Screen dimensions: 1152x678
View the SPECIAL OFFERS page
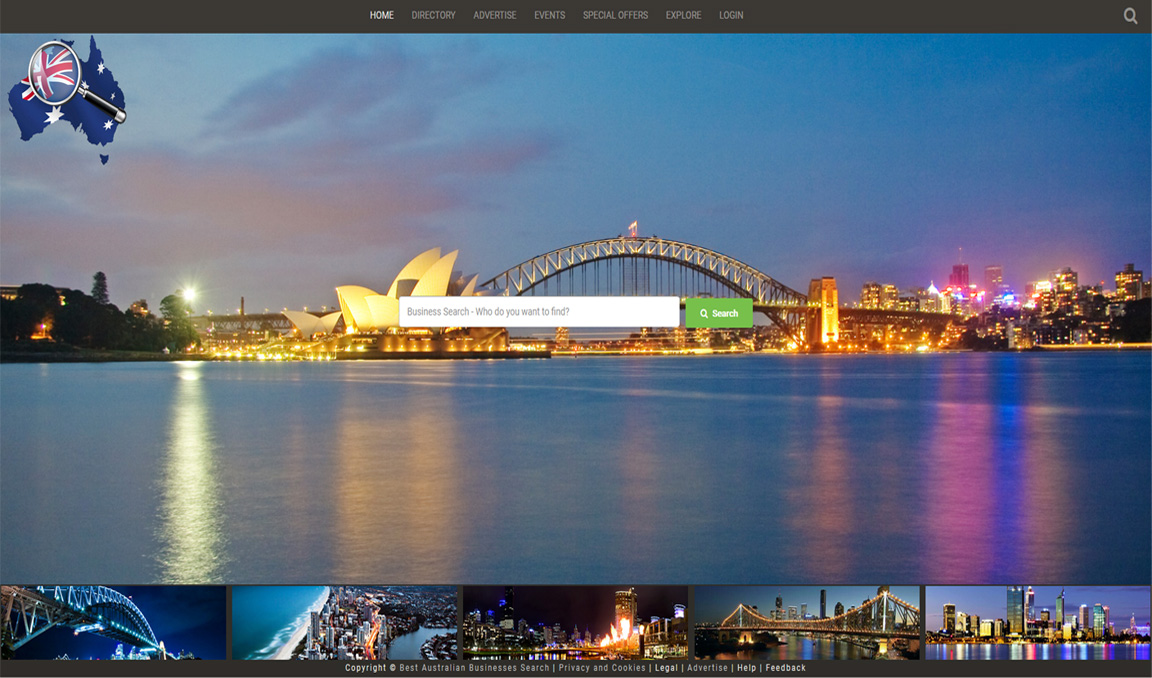tap(614, 15)
